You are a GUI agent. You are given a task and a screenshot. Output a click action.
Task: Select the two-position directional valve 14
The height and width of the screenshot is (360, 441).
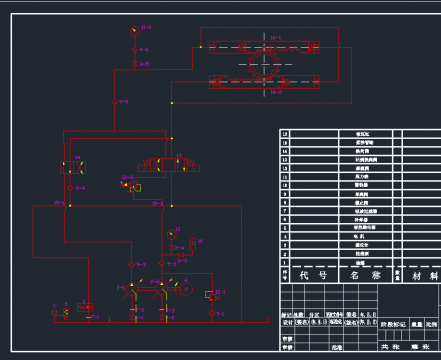pos(73,167)
